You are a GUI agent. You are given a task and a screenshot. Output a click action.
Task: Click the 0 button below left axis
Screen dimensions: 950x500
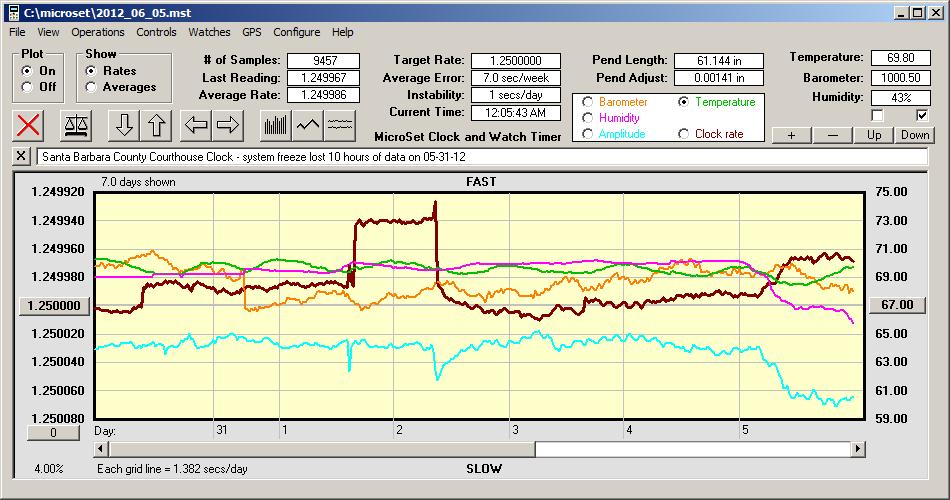point(53,433)
